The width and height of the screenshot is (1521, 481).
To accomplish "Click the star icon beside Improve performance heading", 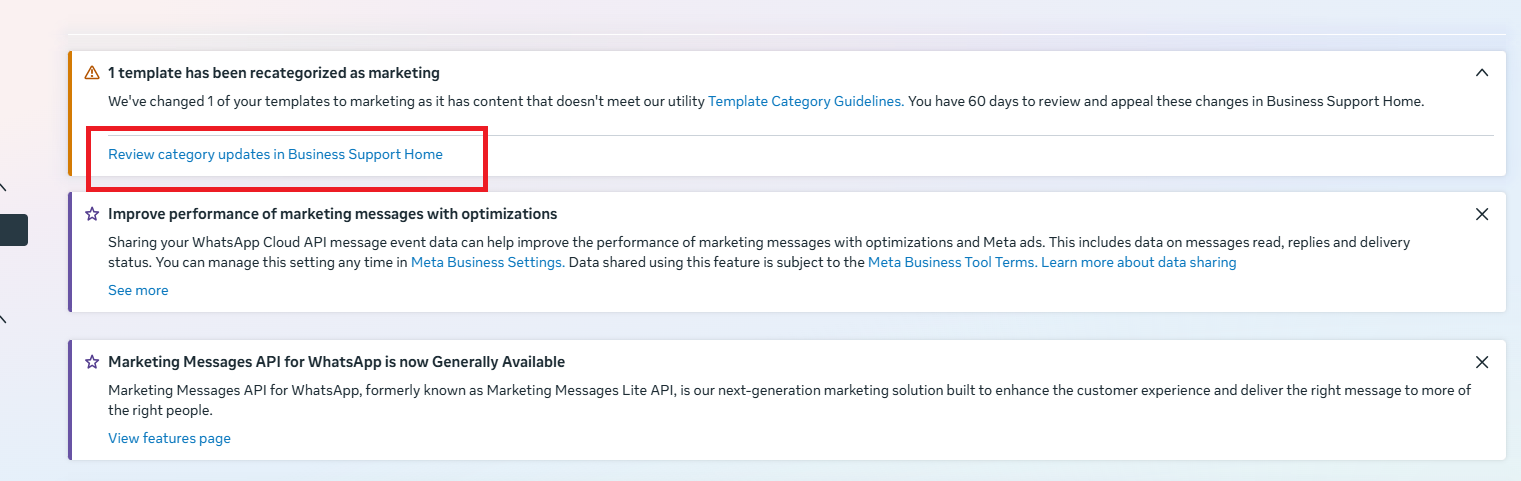I will click(x=92, y=214).
